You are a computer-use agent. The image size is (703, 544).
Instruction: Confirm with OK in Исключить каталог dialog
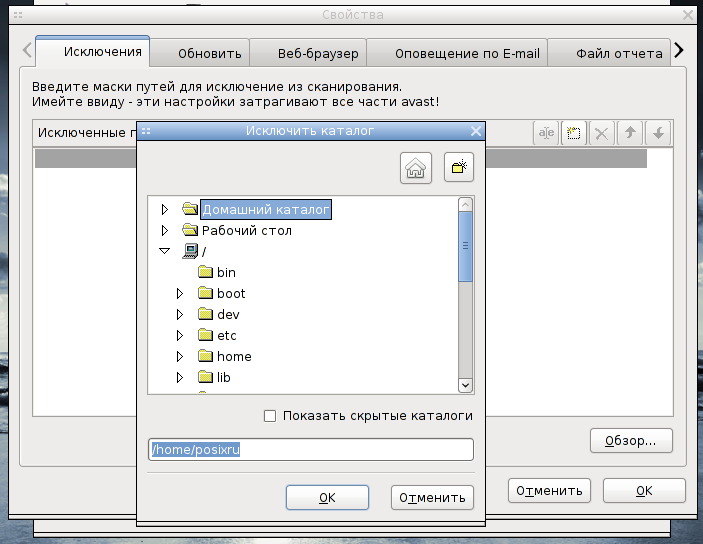pyautogui.click(x=327, y=497)
